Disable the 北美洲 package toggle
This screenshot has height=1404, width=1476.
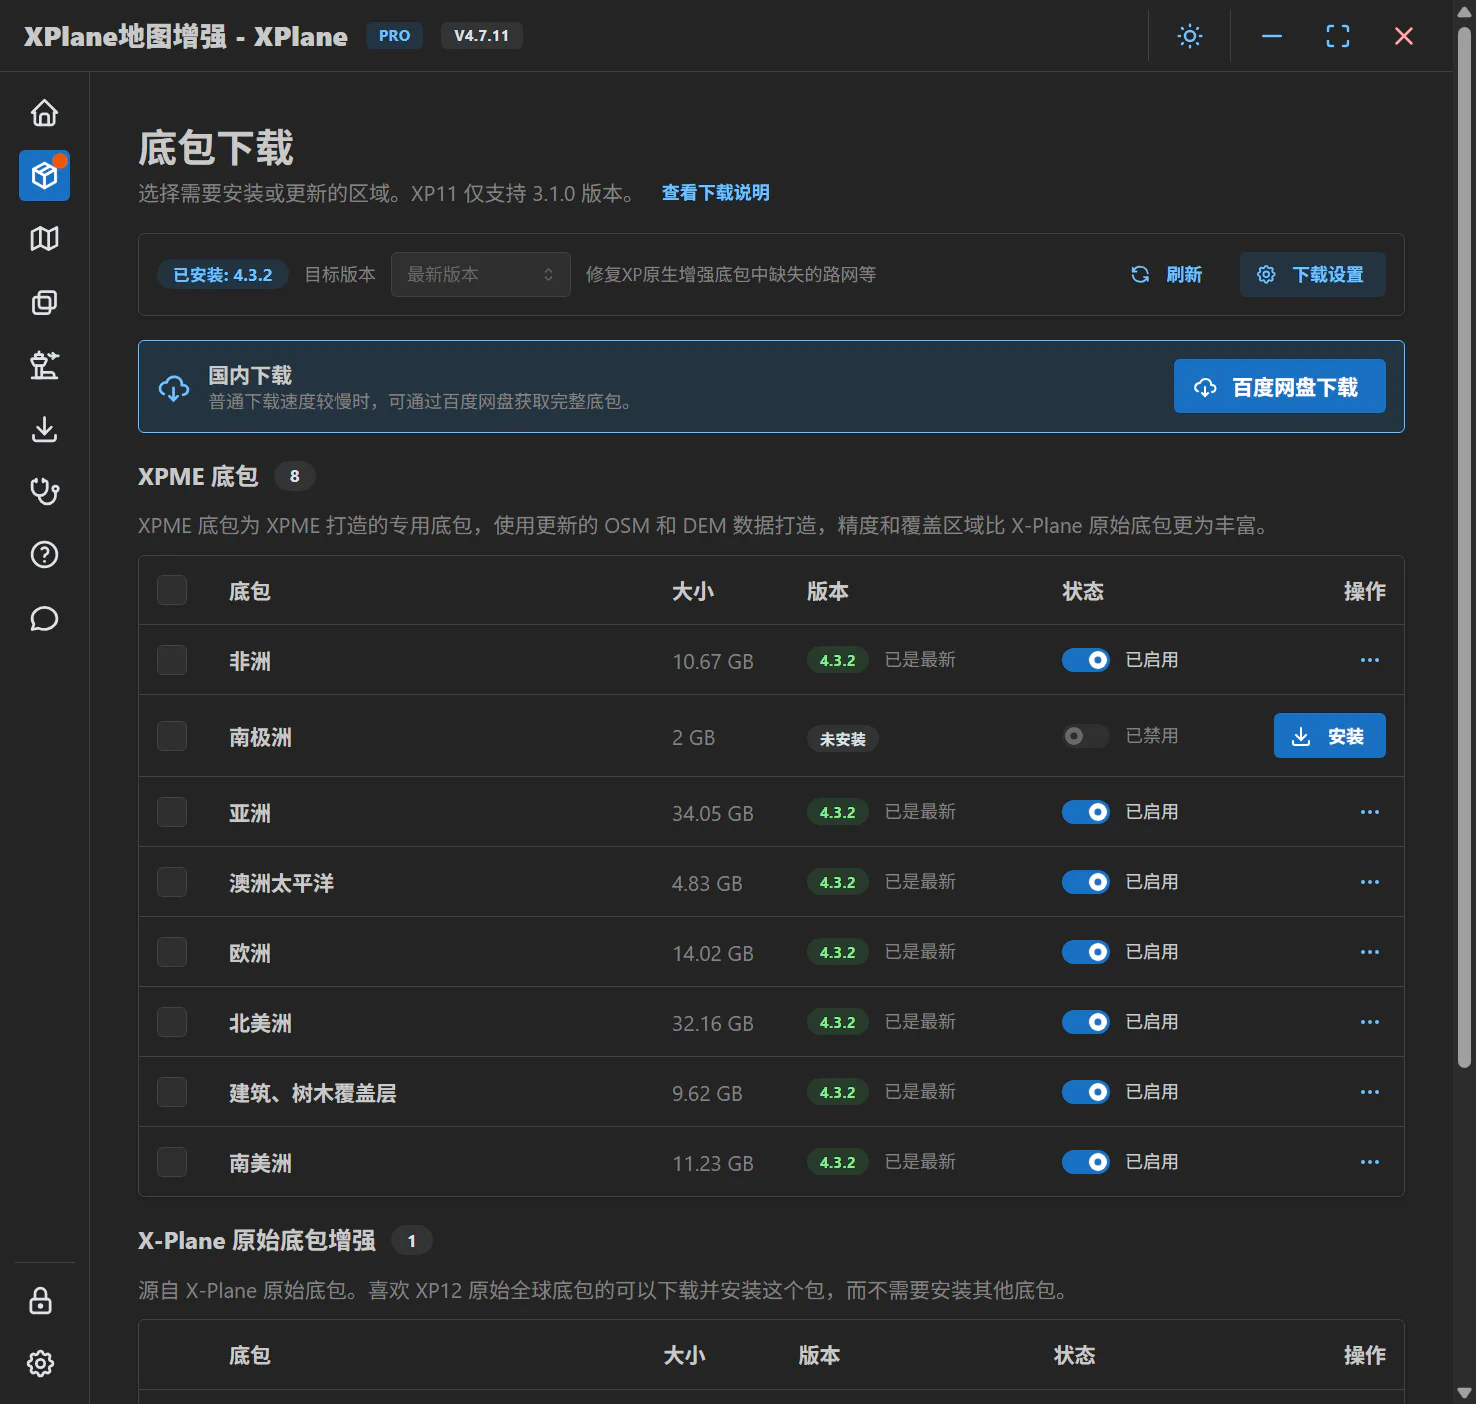[x=1086, y=1022]
